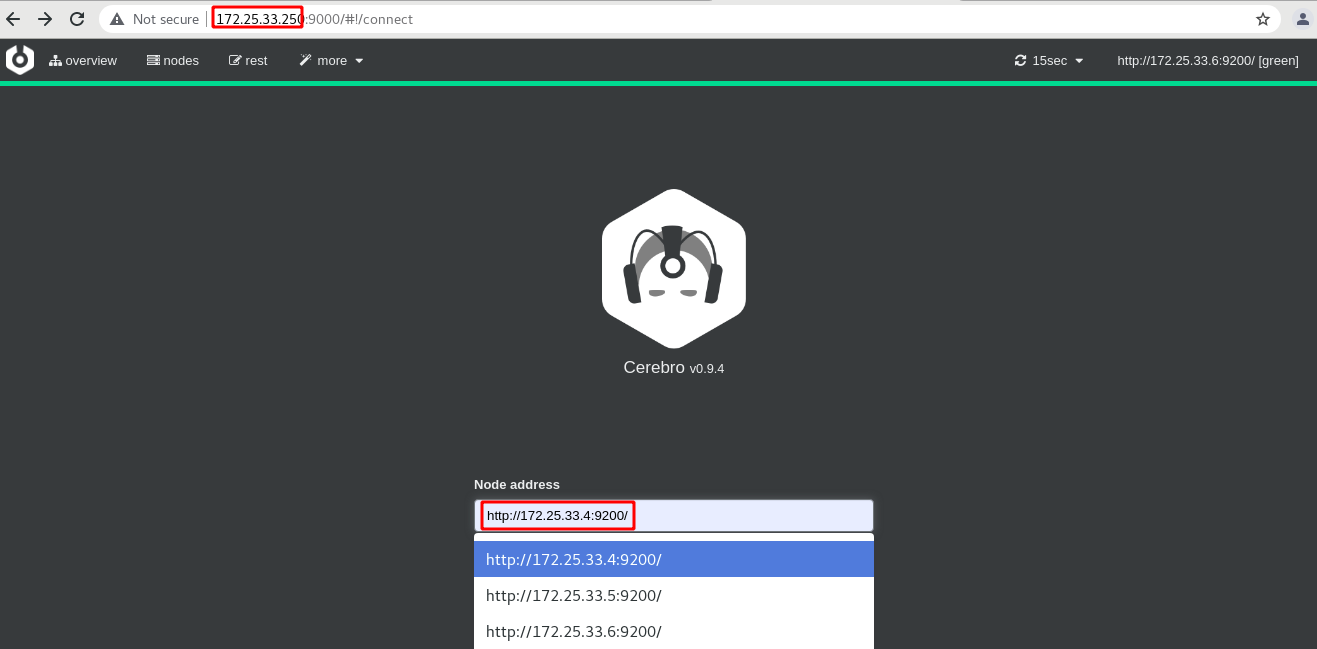The width and height of the screenshot is (1317, 649).
Task: Click the Cerebro logo in navbar
Action: 20,60
